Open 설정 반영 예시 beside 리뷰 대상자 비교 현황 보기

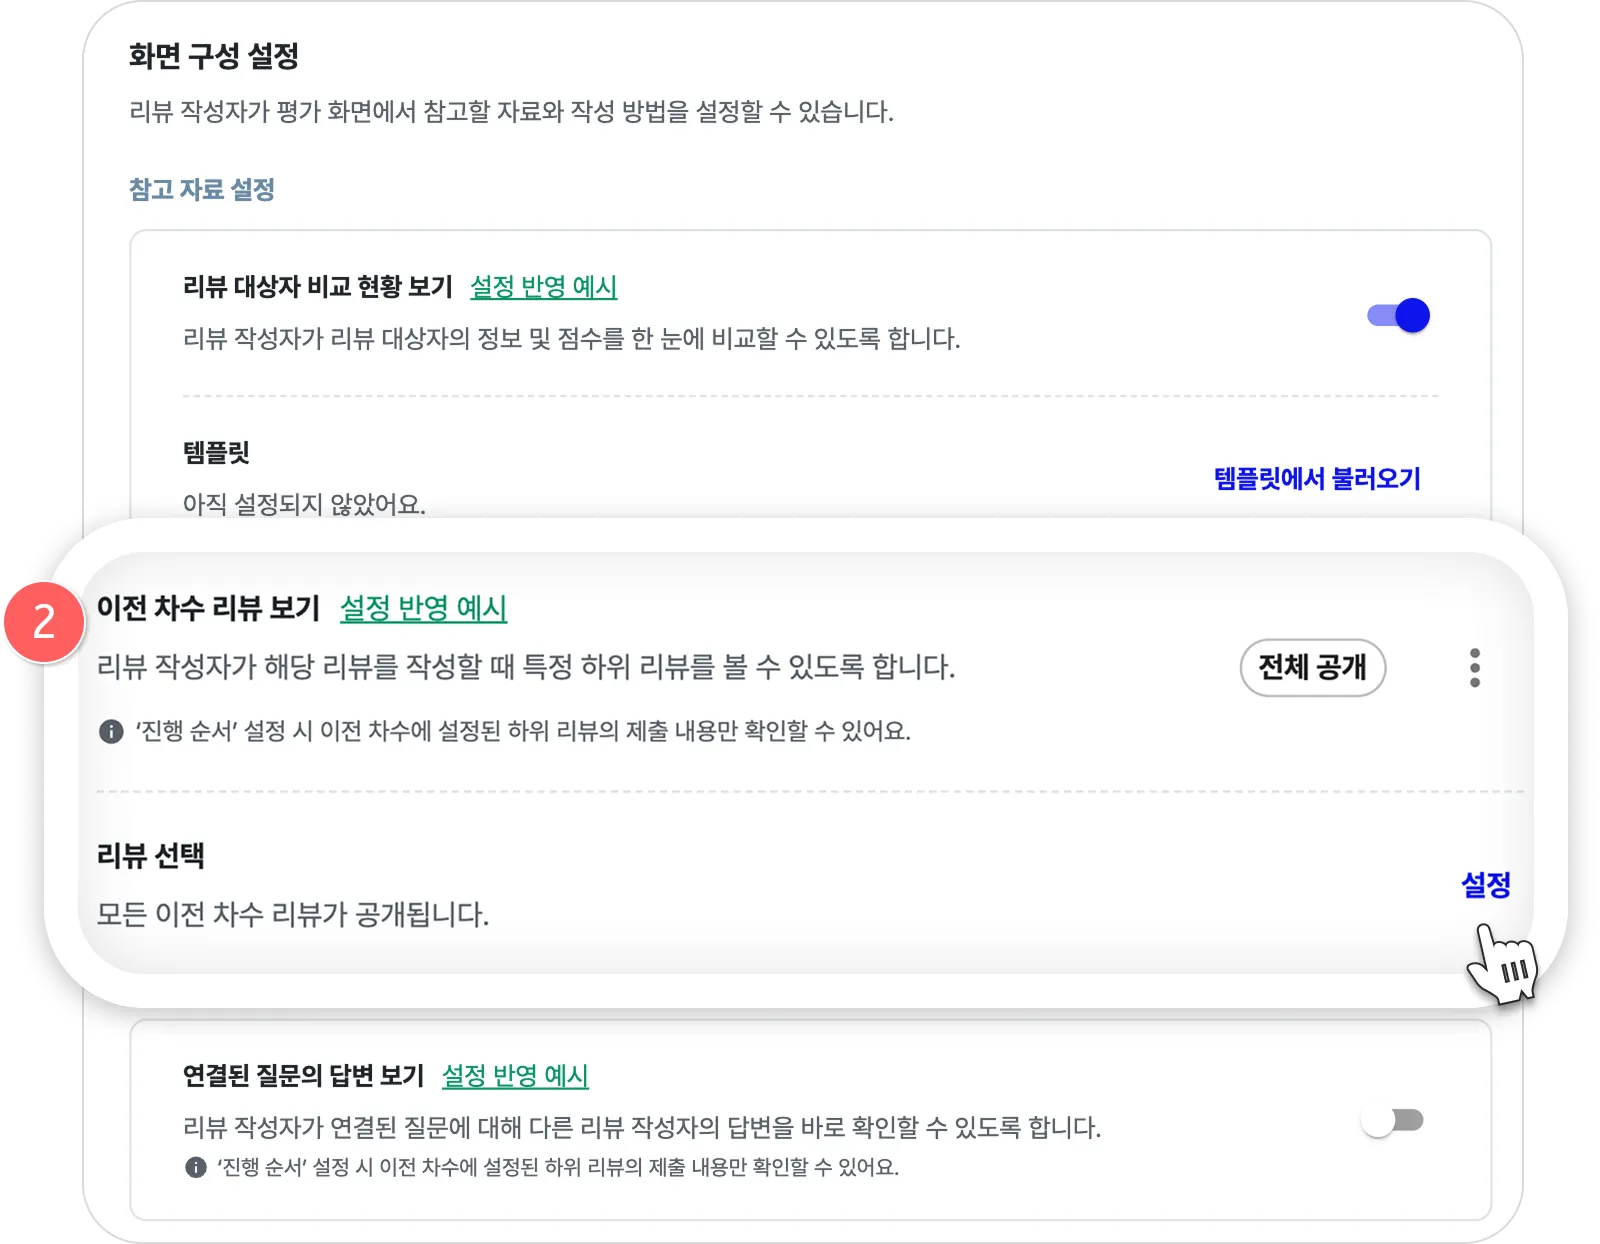[543, 288]
